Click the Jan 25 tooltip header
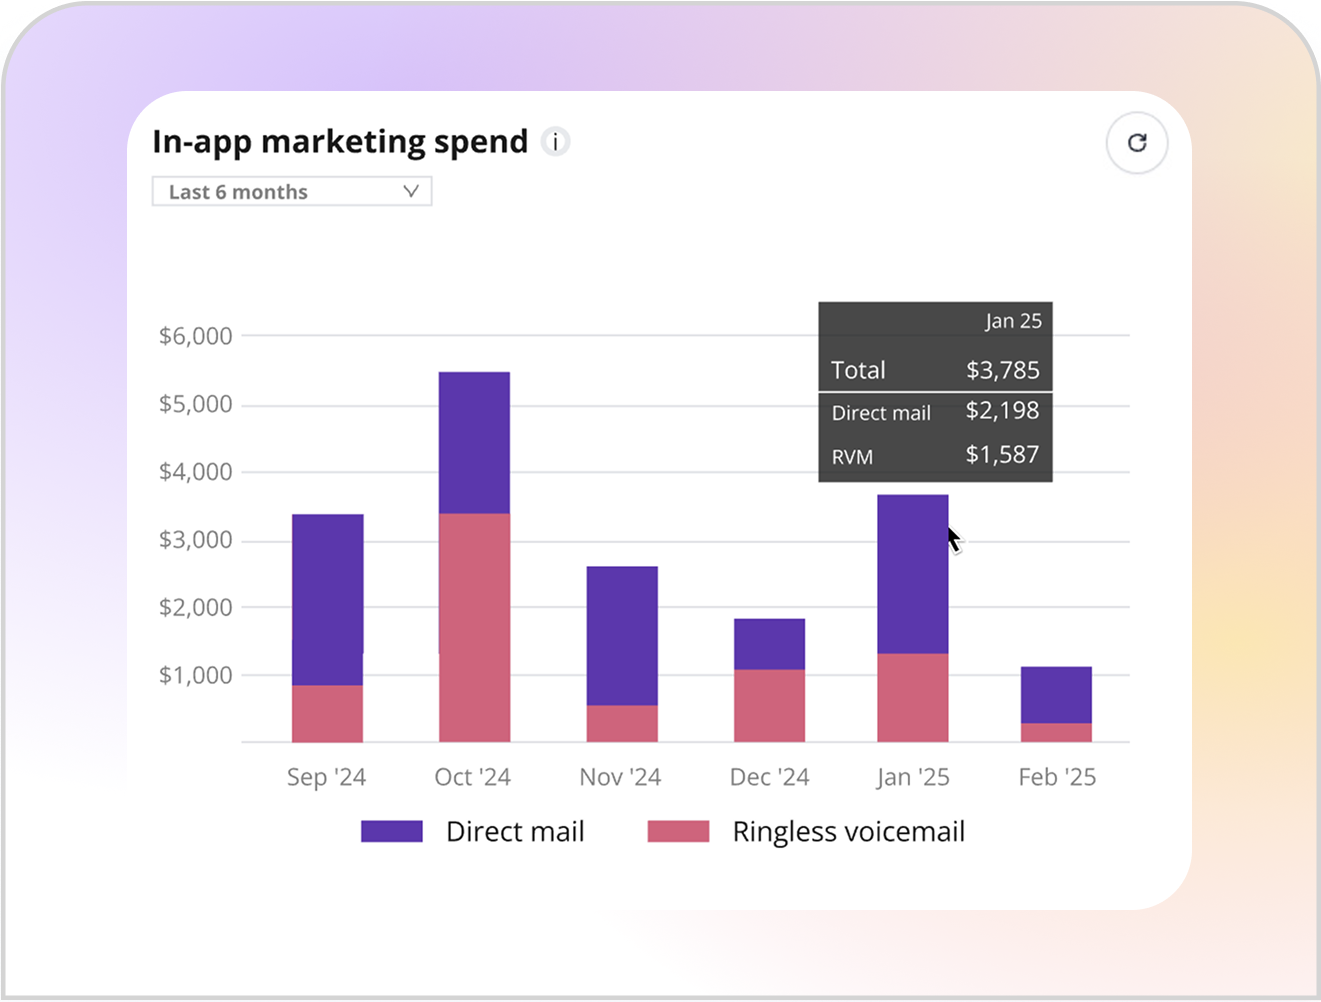The width and height of the screenshot is (1321, 1002). click(1013, 321)
